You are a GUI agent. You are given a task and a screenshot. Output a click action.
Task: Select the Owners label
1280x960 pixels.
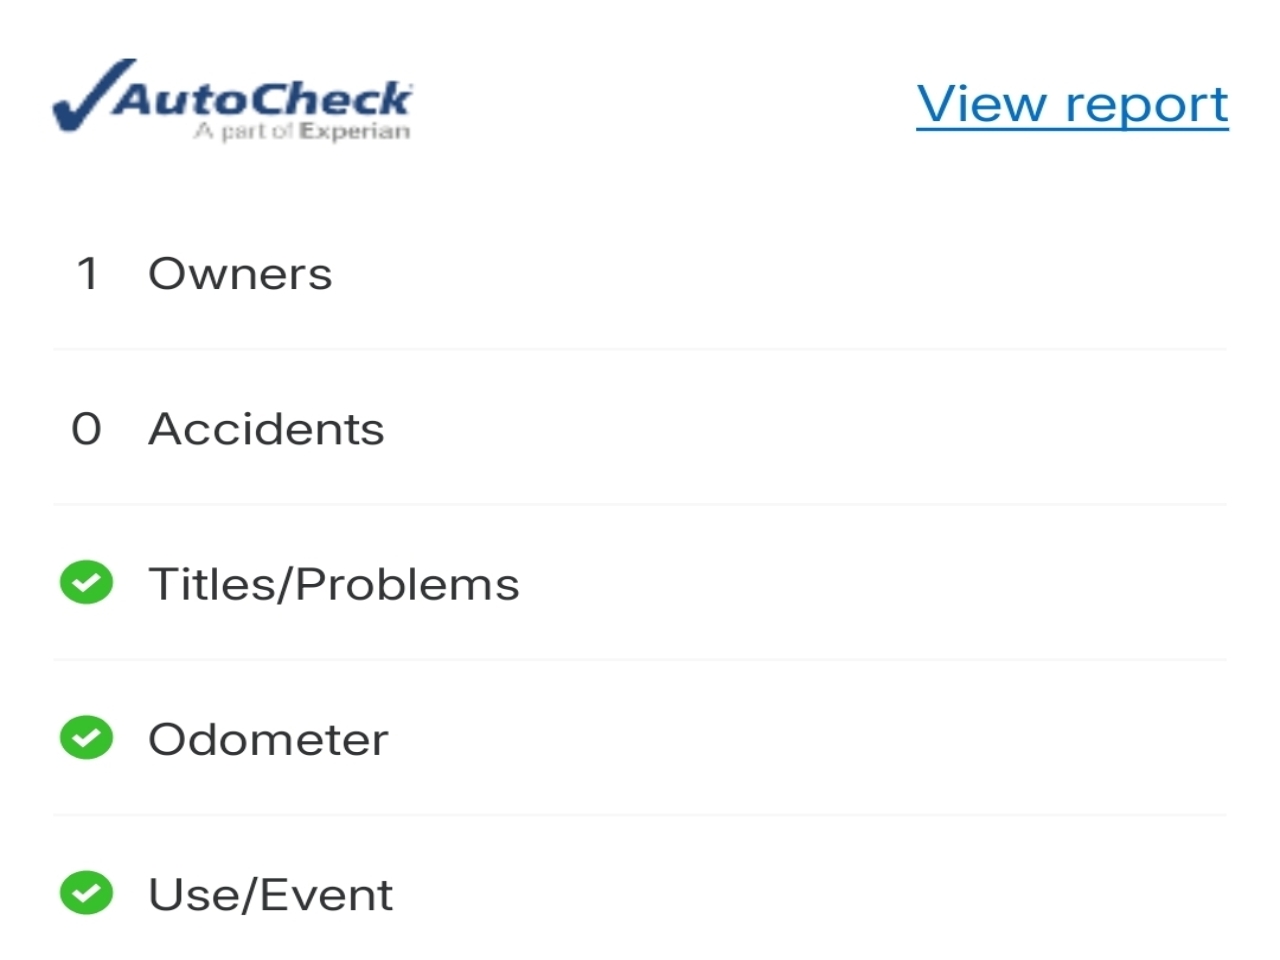(x=240, y=274)
